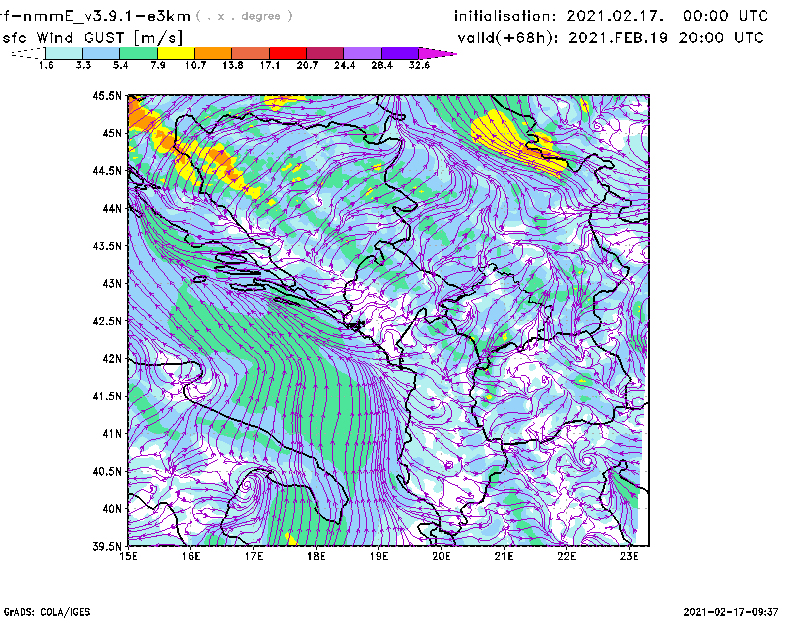The height and width of the screenshot is (618, 800).
Task: Click the 19E longitude label
Action: point(379,557)
